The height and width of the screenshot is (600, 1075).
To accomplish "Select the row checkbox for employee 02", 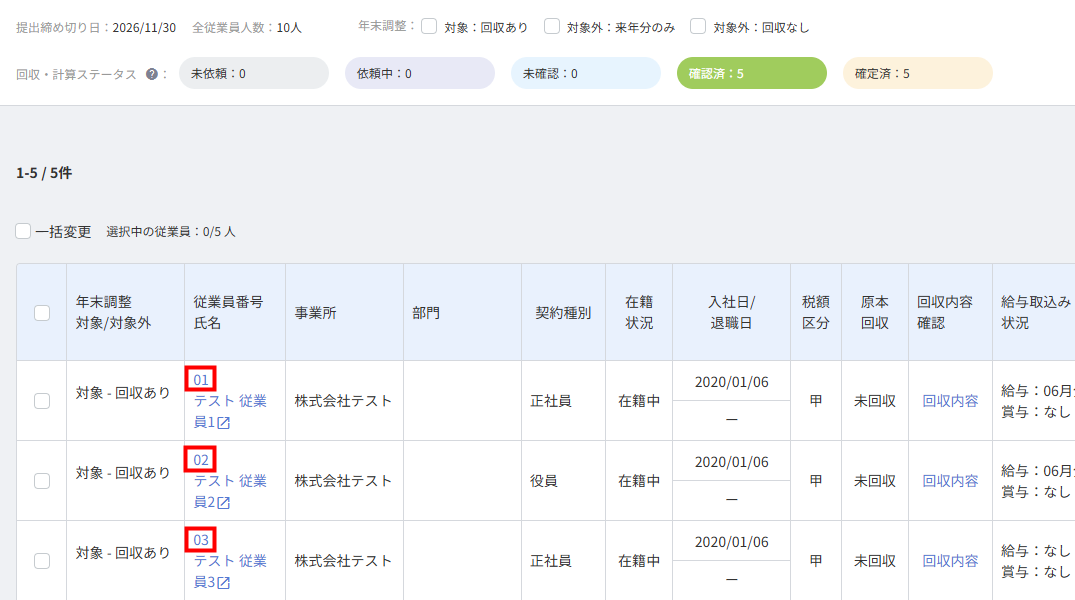I will (42, 481).
